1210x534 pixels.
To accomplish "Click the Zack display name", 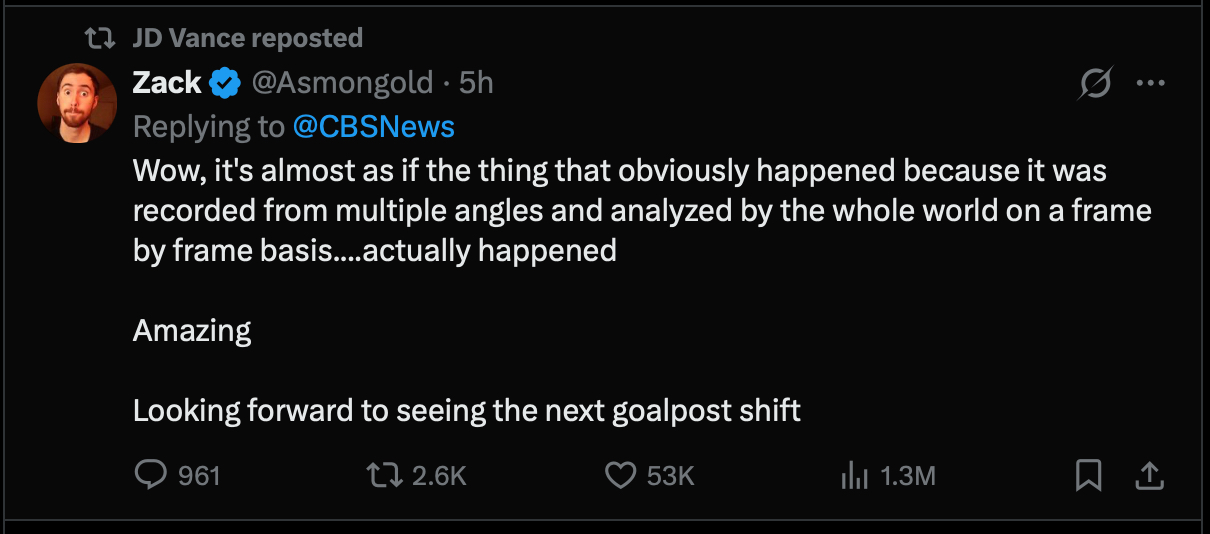I will [167, 83].
